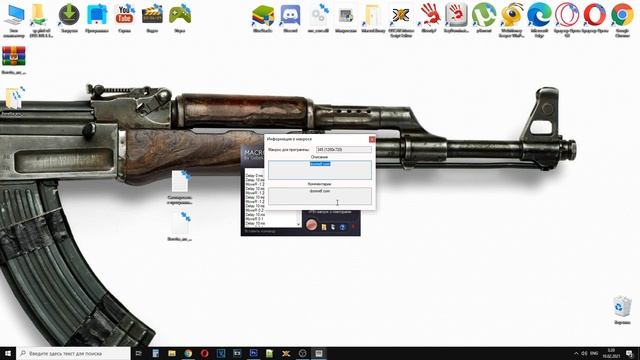Viewport: 640px width, 360px height.
Task: Click the red pin icon in the macro editor
Action: (x=353, y=227)
